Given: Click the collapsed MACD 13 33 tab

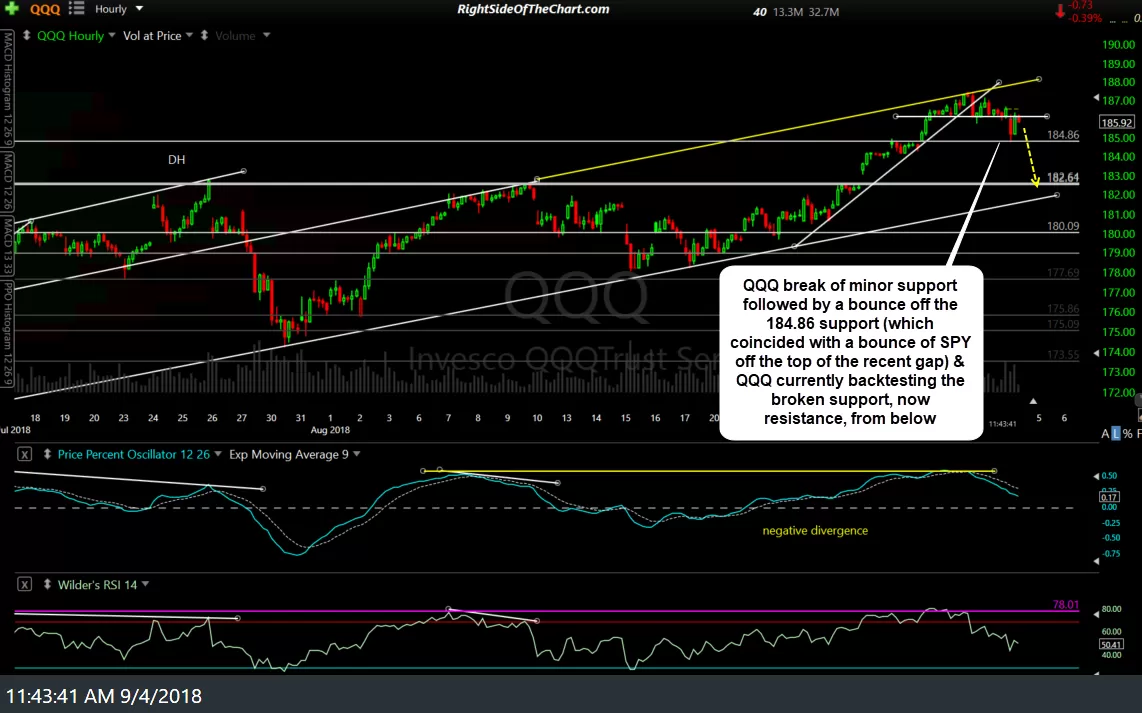Looking at the screenshot, I should [x=7, y=248].
